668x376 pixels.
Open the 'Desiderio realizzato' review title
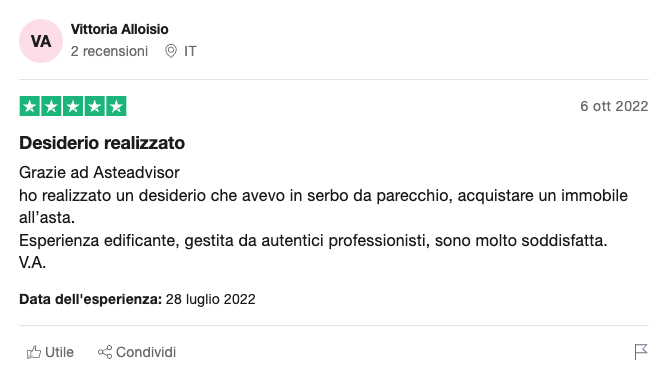[102, 143]
